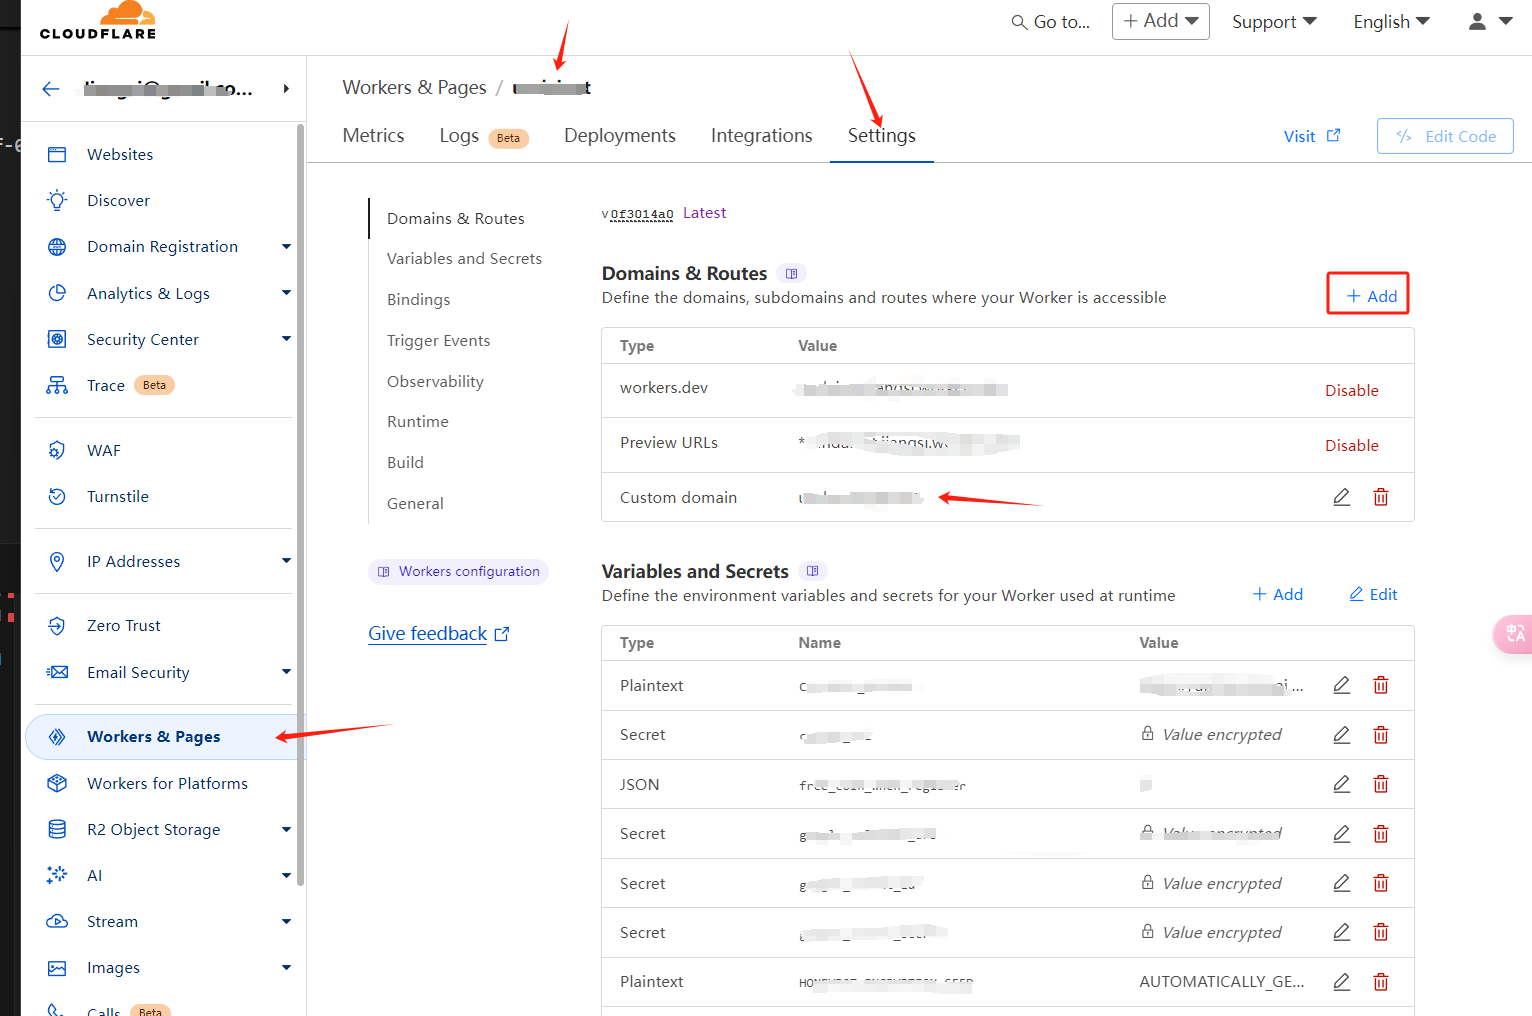
Task: Click the Zero Trust icon
Action: pyautogui.click(x=57, y=626)
